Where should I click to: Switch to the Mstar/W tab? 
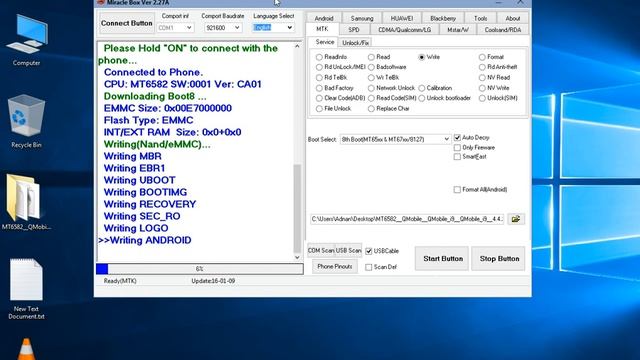[458, 30]
